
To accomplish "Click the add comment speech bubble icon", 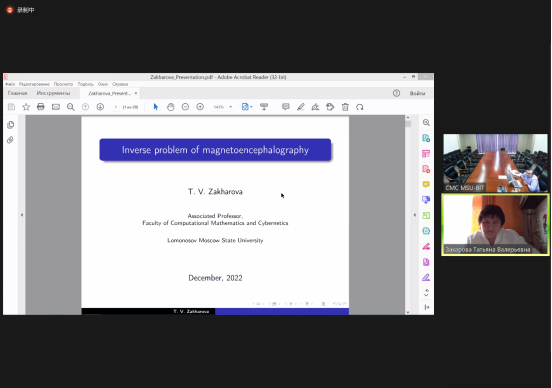I will 286,107.
